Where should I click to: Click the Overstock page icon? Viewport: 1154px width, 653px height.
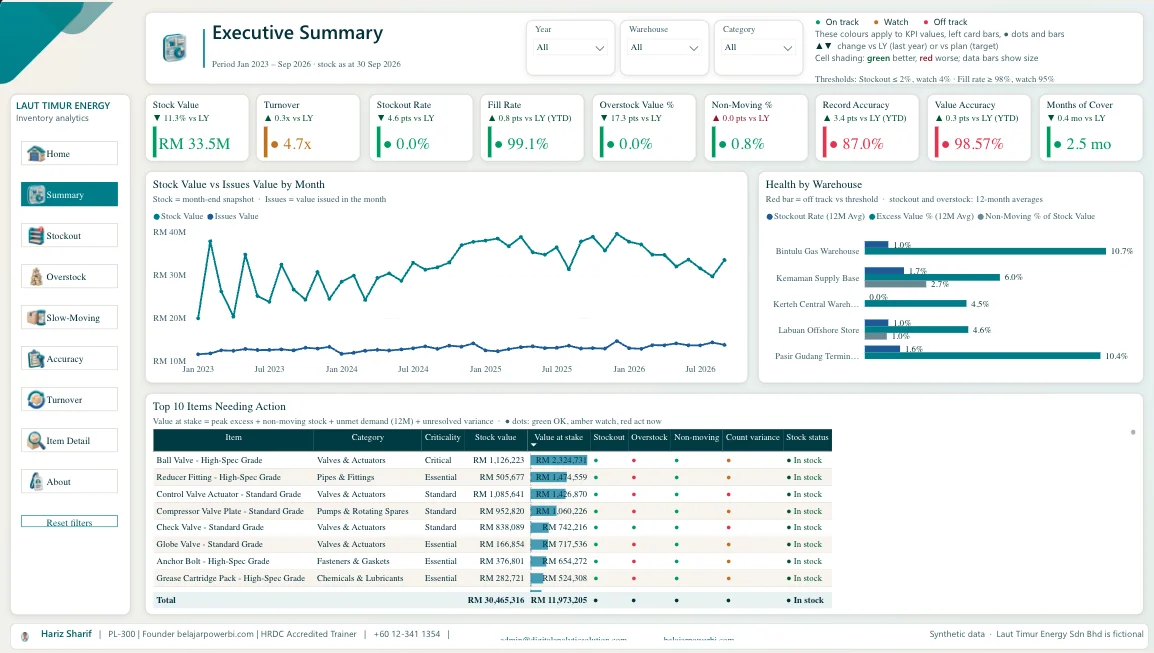coord(35,277)
